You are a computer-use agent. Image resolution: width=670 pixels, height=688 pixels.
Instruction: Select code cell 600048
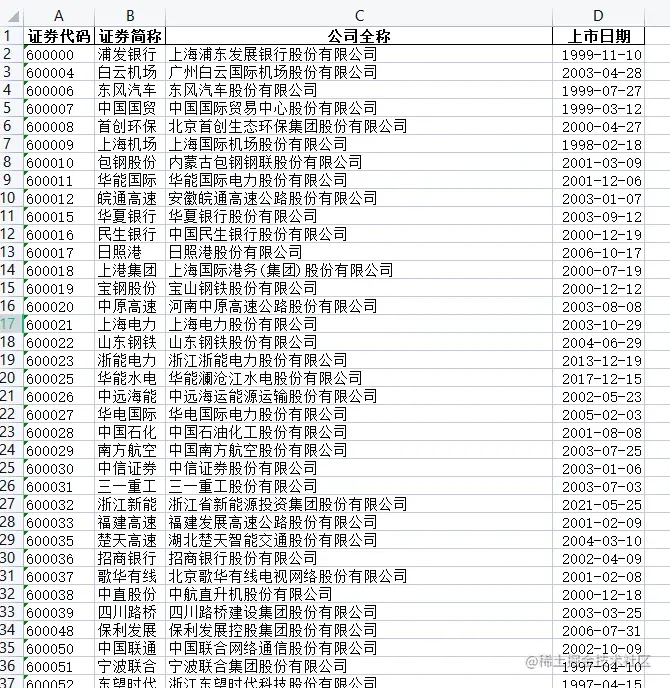[59, 630]
